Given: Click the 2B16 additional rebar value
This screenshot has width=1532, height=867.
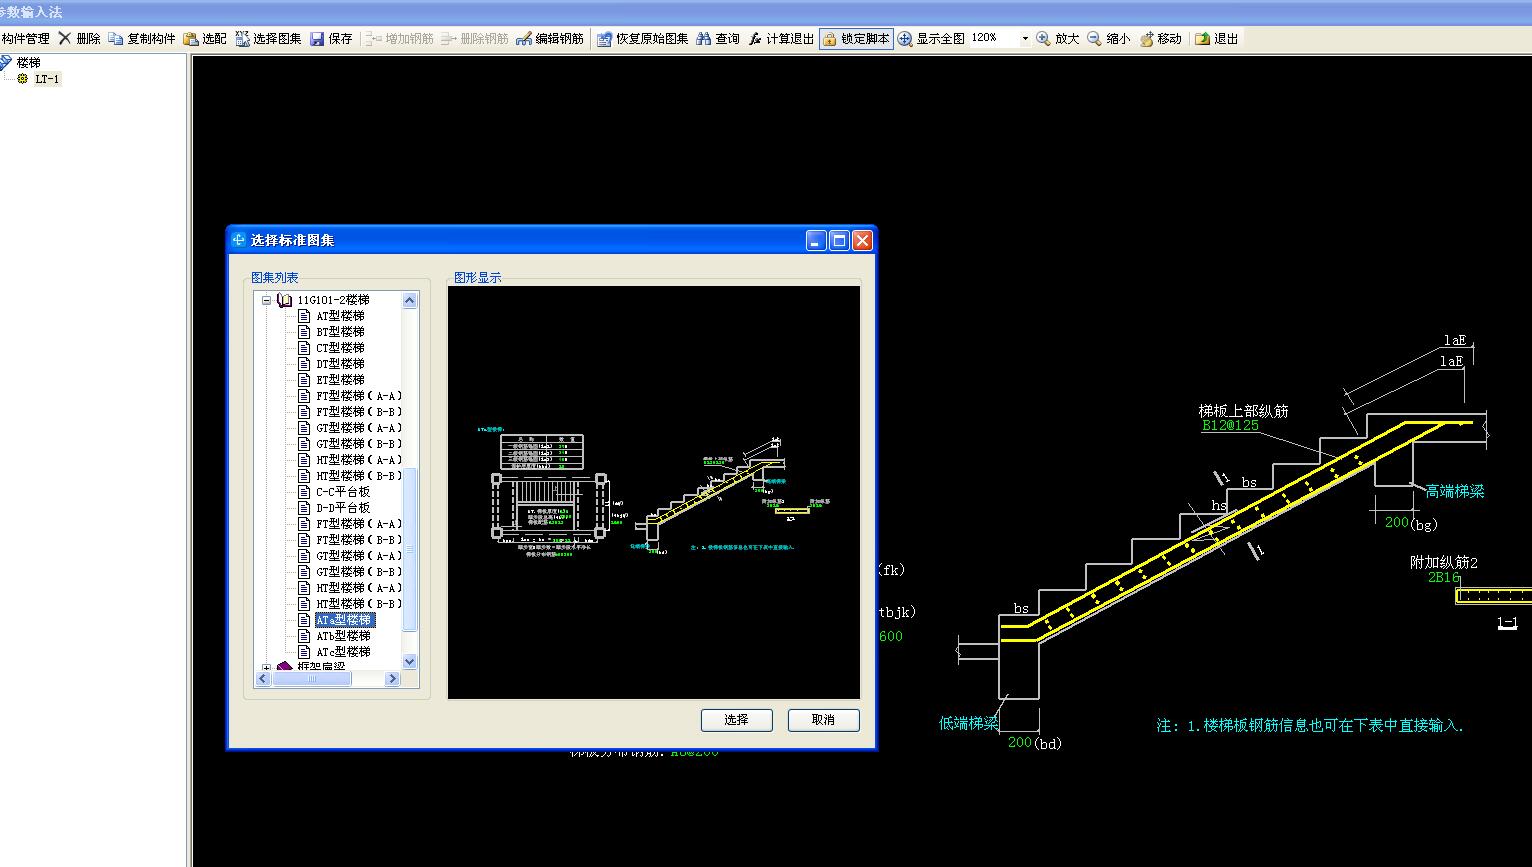Looking at the screenshot, I should pos(1443,578).
